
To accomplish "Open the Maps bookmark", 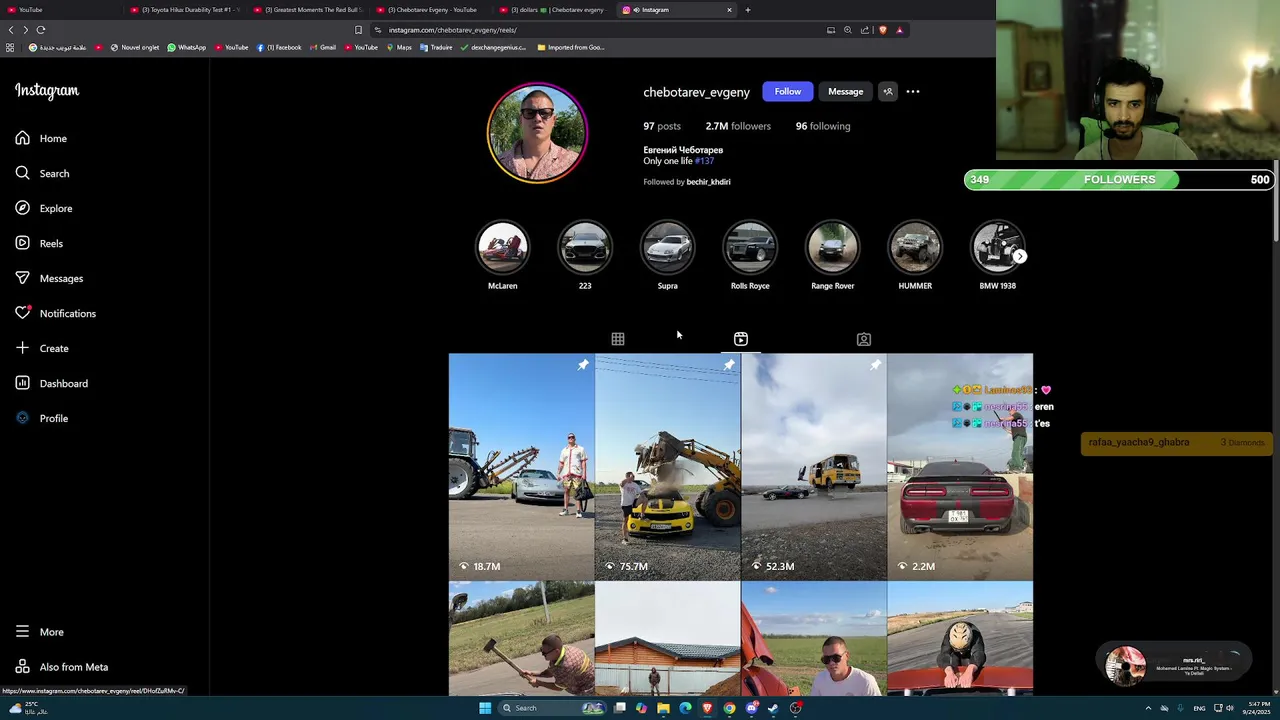I will pos(399,47).
